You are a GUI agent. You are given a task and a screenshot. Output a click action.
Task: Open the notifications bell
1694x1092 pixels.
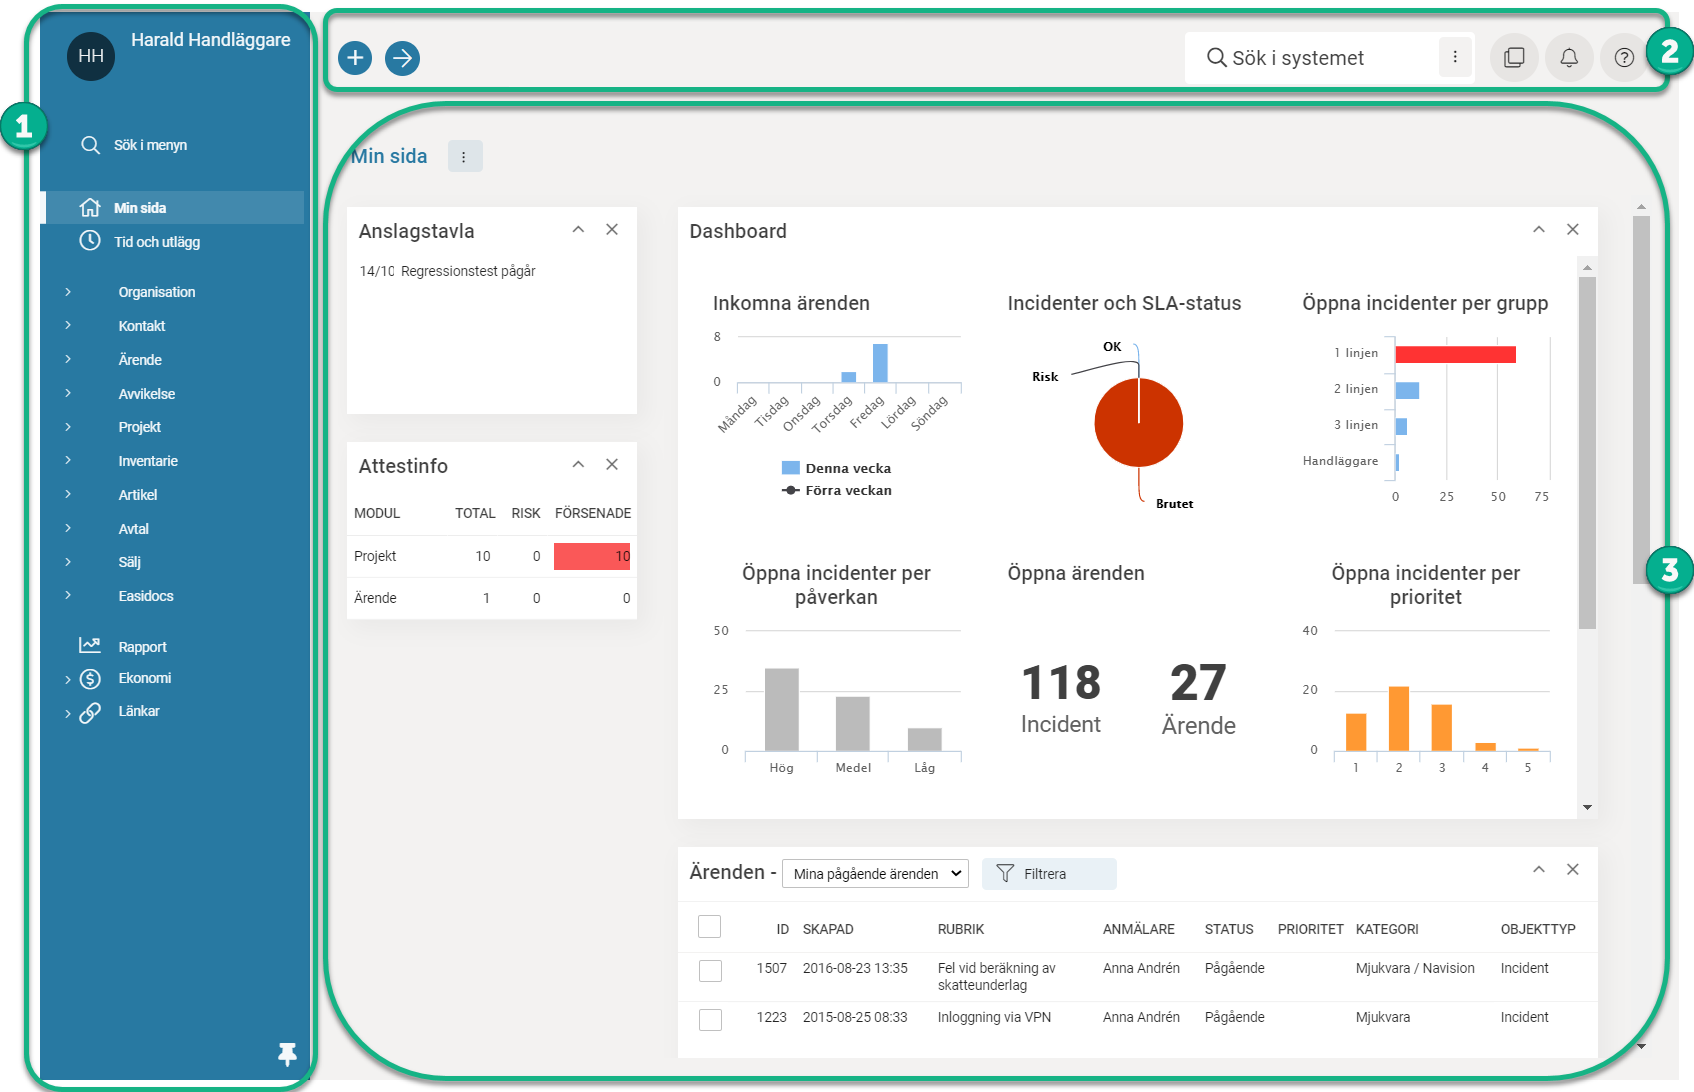(1568, 58)
